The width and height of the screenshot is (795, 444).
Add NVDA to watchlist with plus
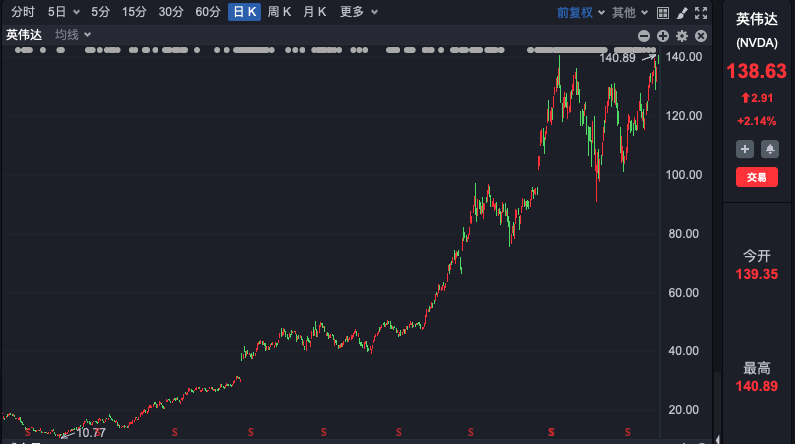coord(745,149)
